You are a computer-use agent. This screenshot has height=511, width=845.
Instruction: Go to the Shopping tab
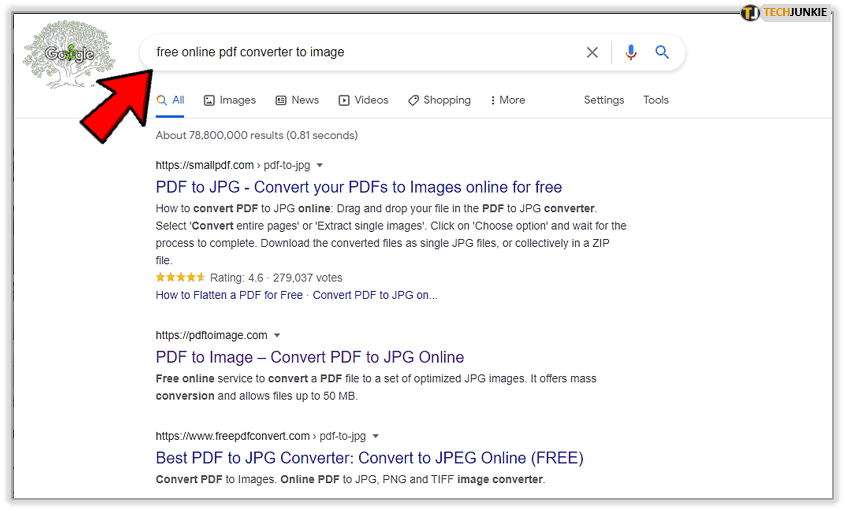439,100
